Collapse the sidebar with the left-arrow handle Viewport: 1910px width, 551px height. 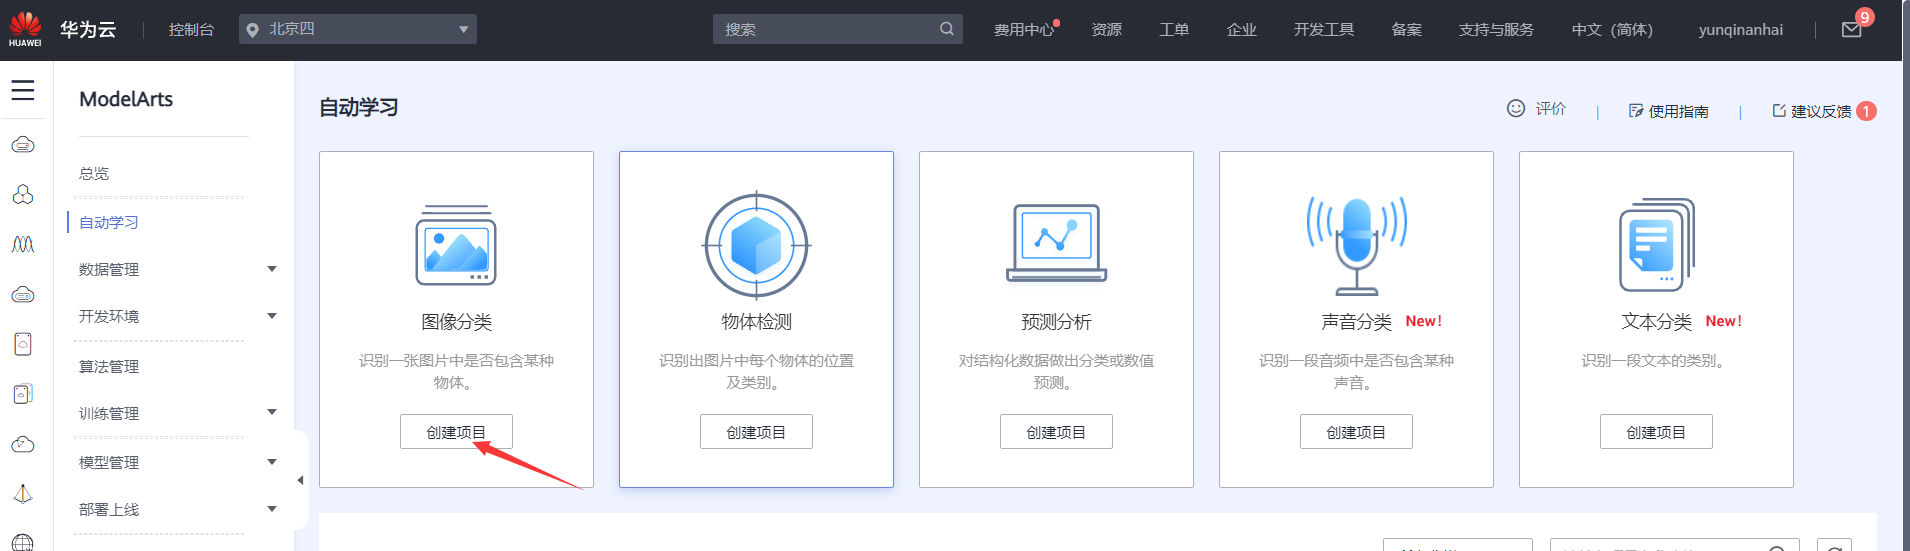click(300, 480)
